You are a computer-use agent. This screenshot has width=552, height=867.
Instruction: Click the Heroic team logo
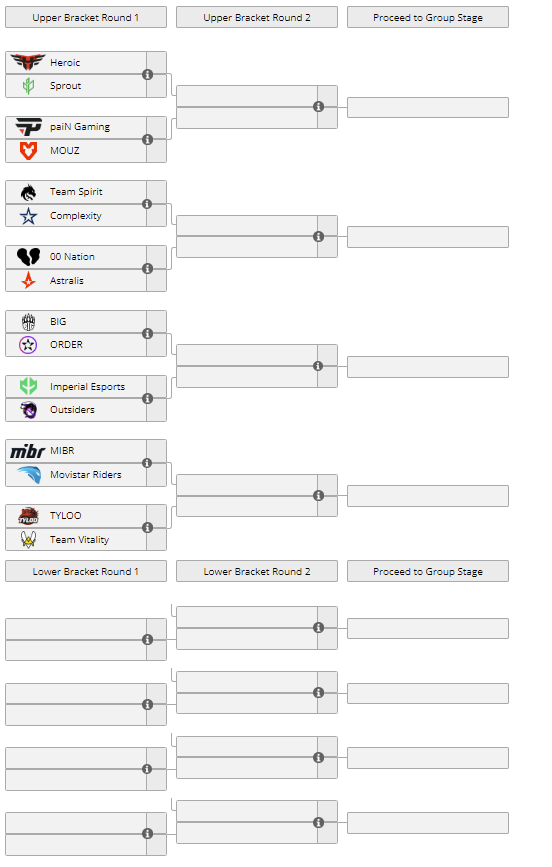click(28, 62)
